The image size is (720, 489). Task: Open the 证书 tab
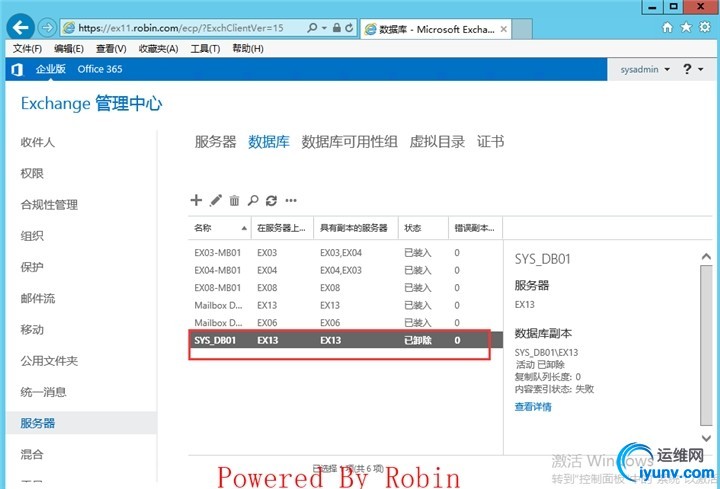(490, 141)
